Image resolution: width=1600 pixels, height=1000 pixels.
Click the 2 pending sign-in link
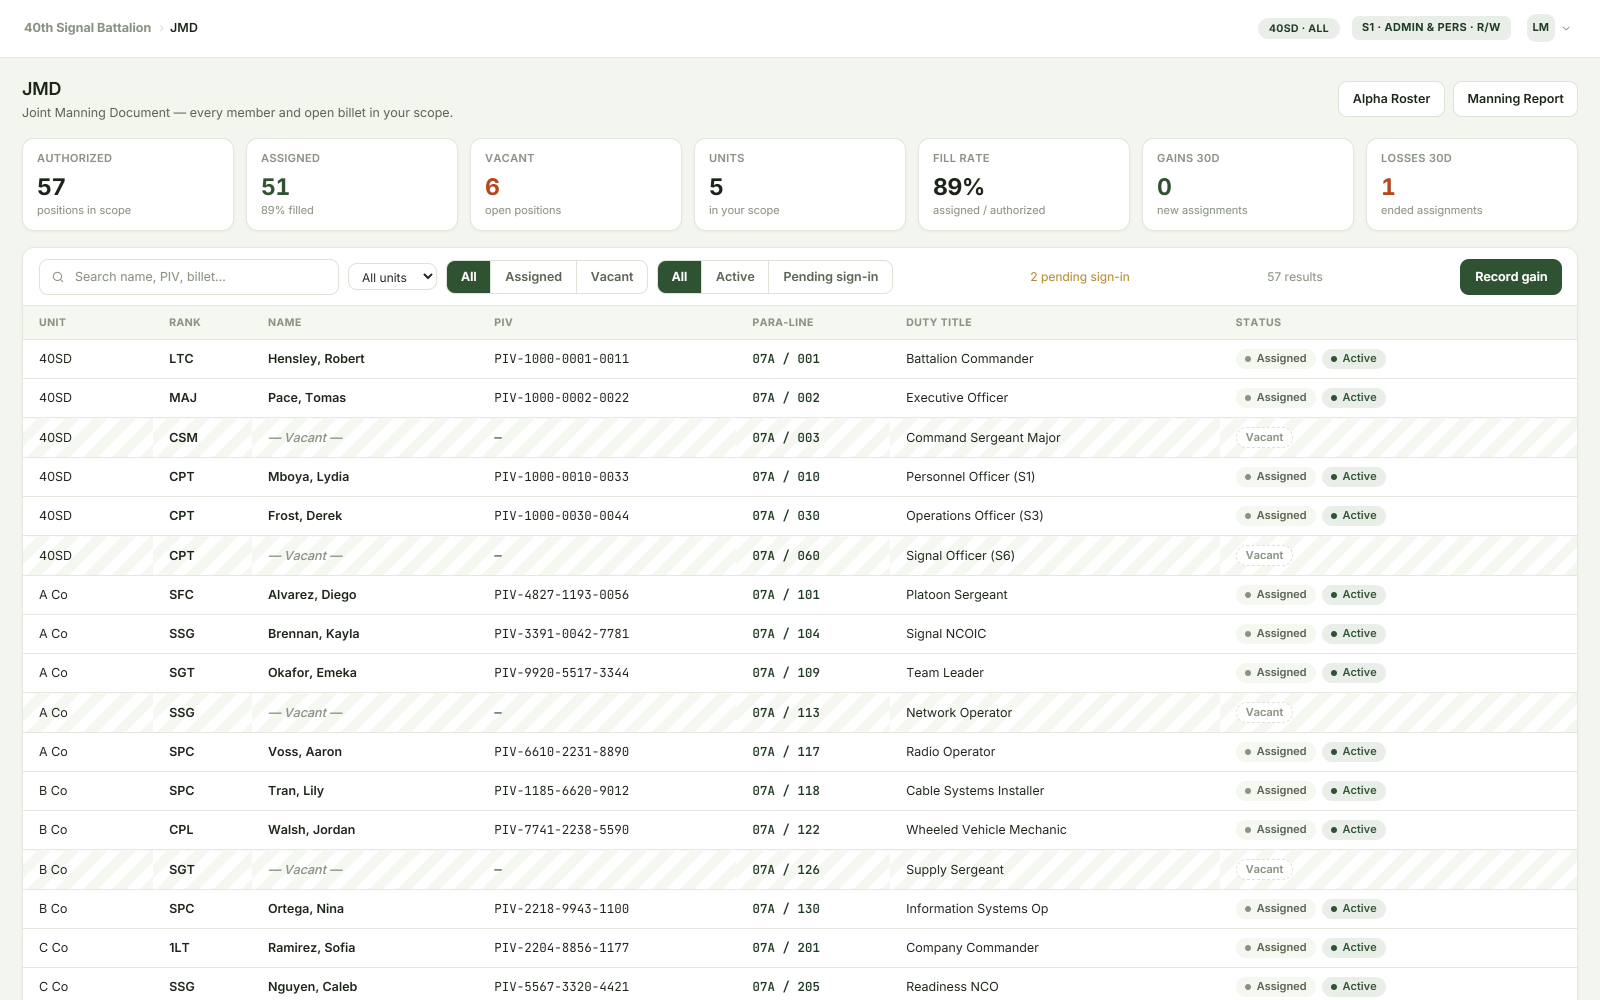pyautogui.click(x=1080, y=277)
